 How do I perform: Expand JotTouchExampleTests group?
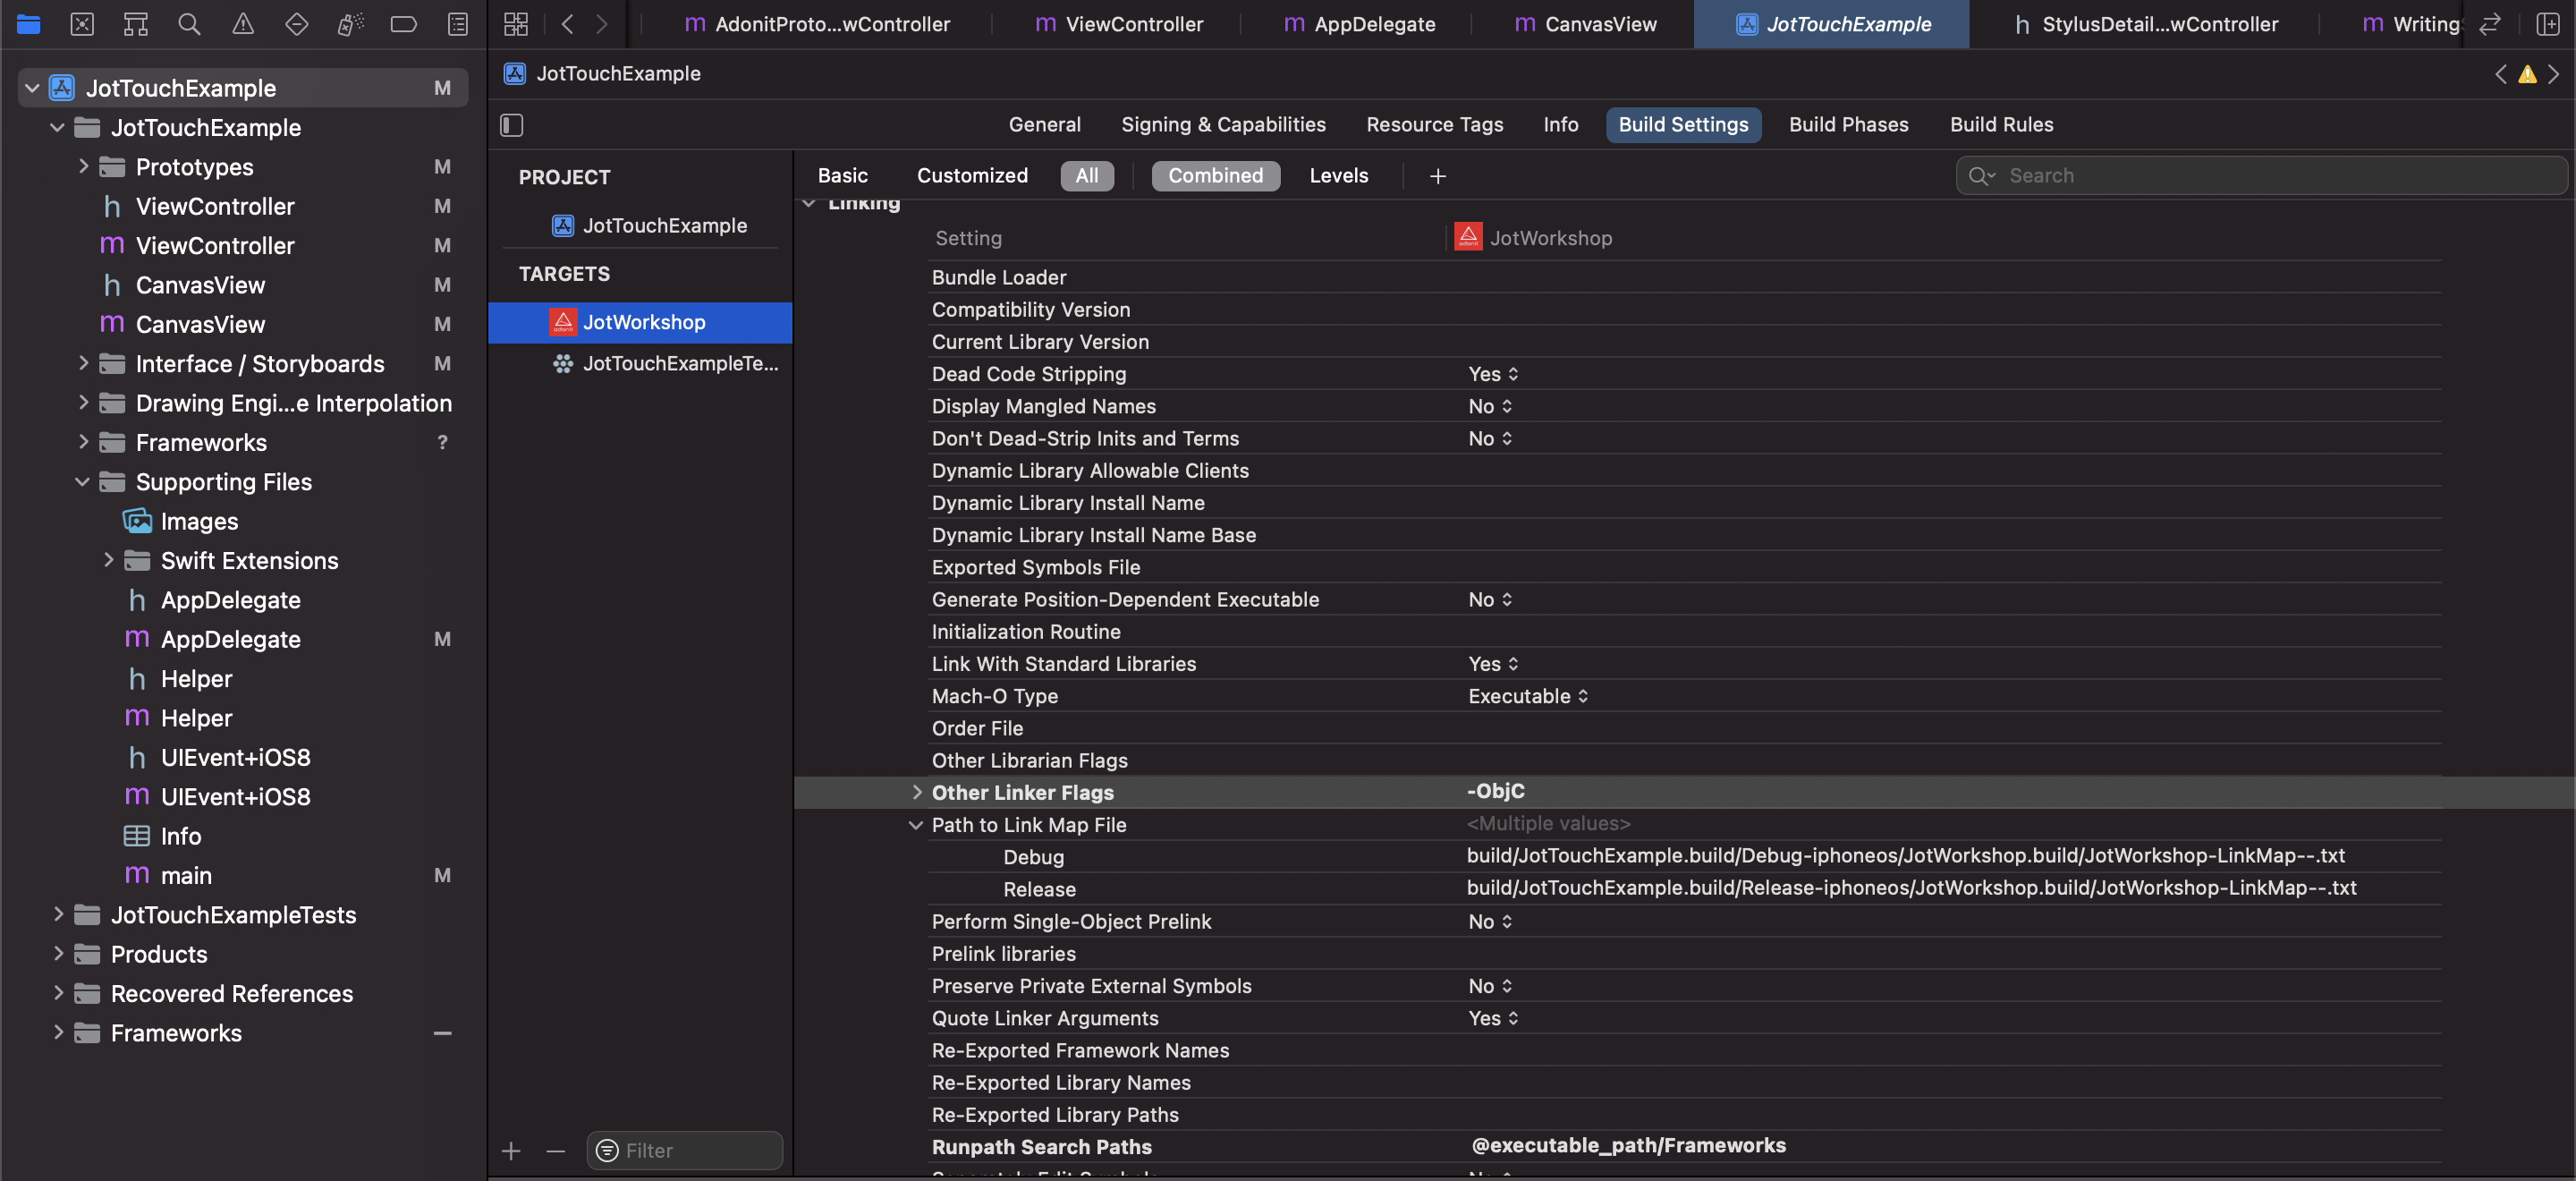pos(57,914)
